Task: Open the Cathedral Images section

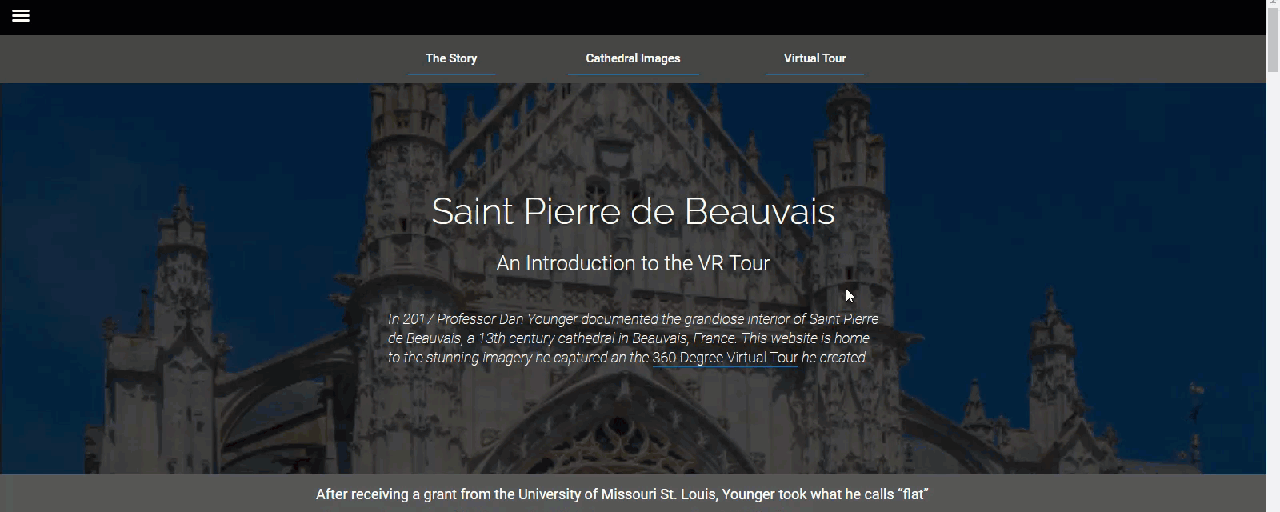Action: click(x=633, y=58)
